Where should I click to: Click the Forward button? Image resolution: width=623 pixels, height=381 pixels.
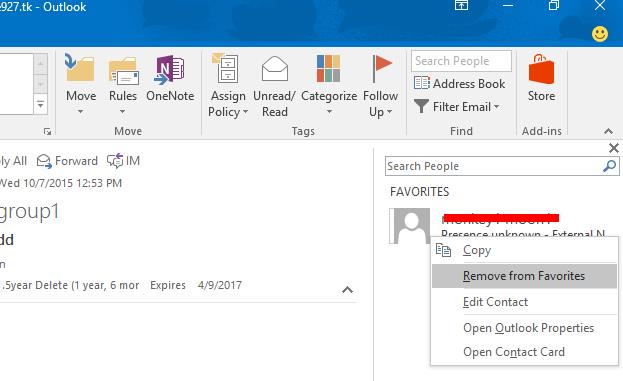coord(67,161)
